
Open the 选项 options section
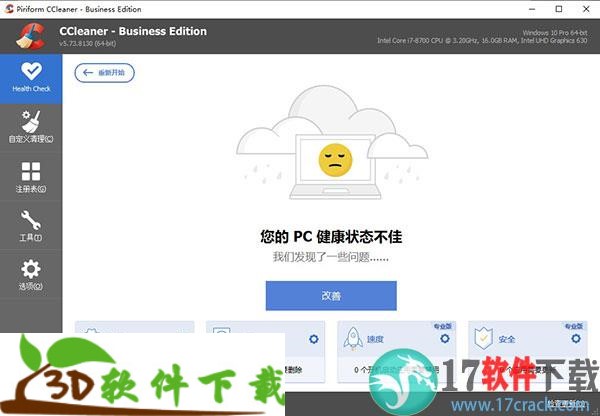pyautogui.click(x=31, y=275)
